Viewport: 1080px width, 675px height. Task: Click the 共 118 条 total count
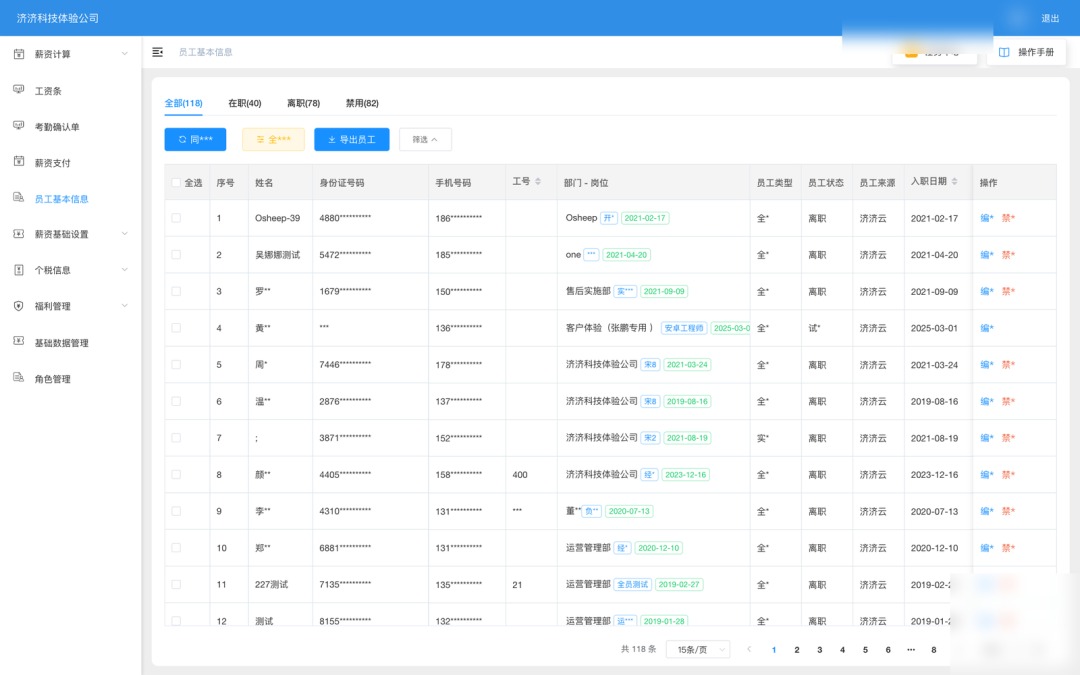coord(638,649)
